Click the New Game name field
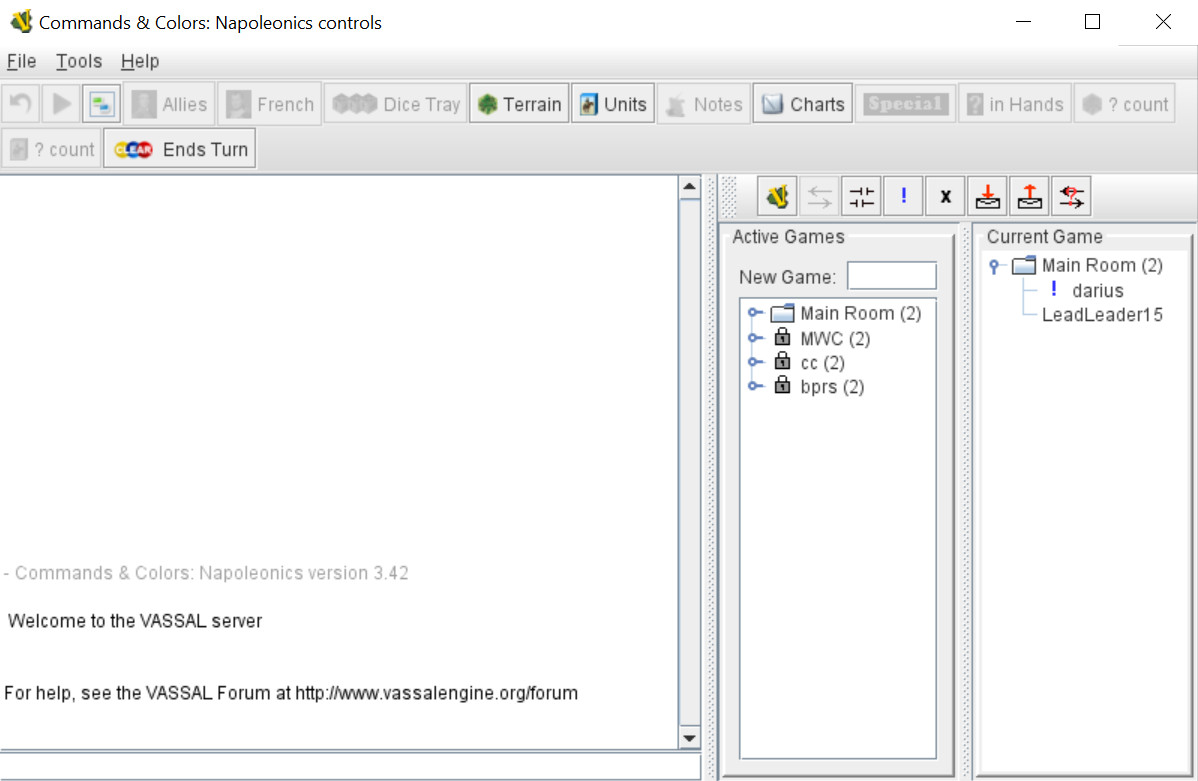1198x781 pixels. (892, 276)
